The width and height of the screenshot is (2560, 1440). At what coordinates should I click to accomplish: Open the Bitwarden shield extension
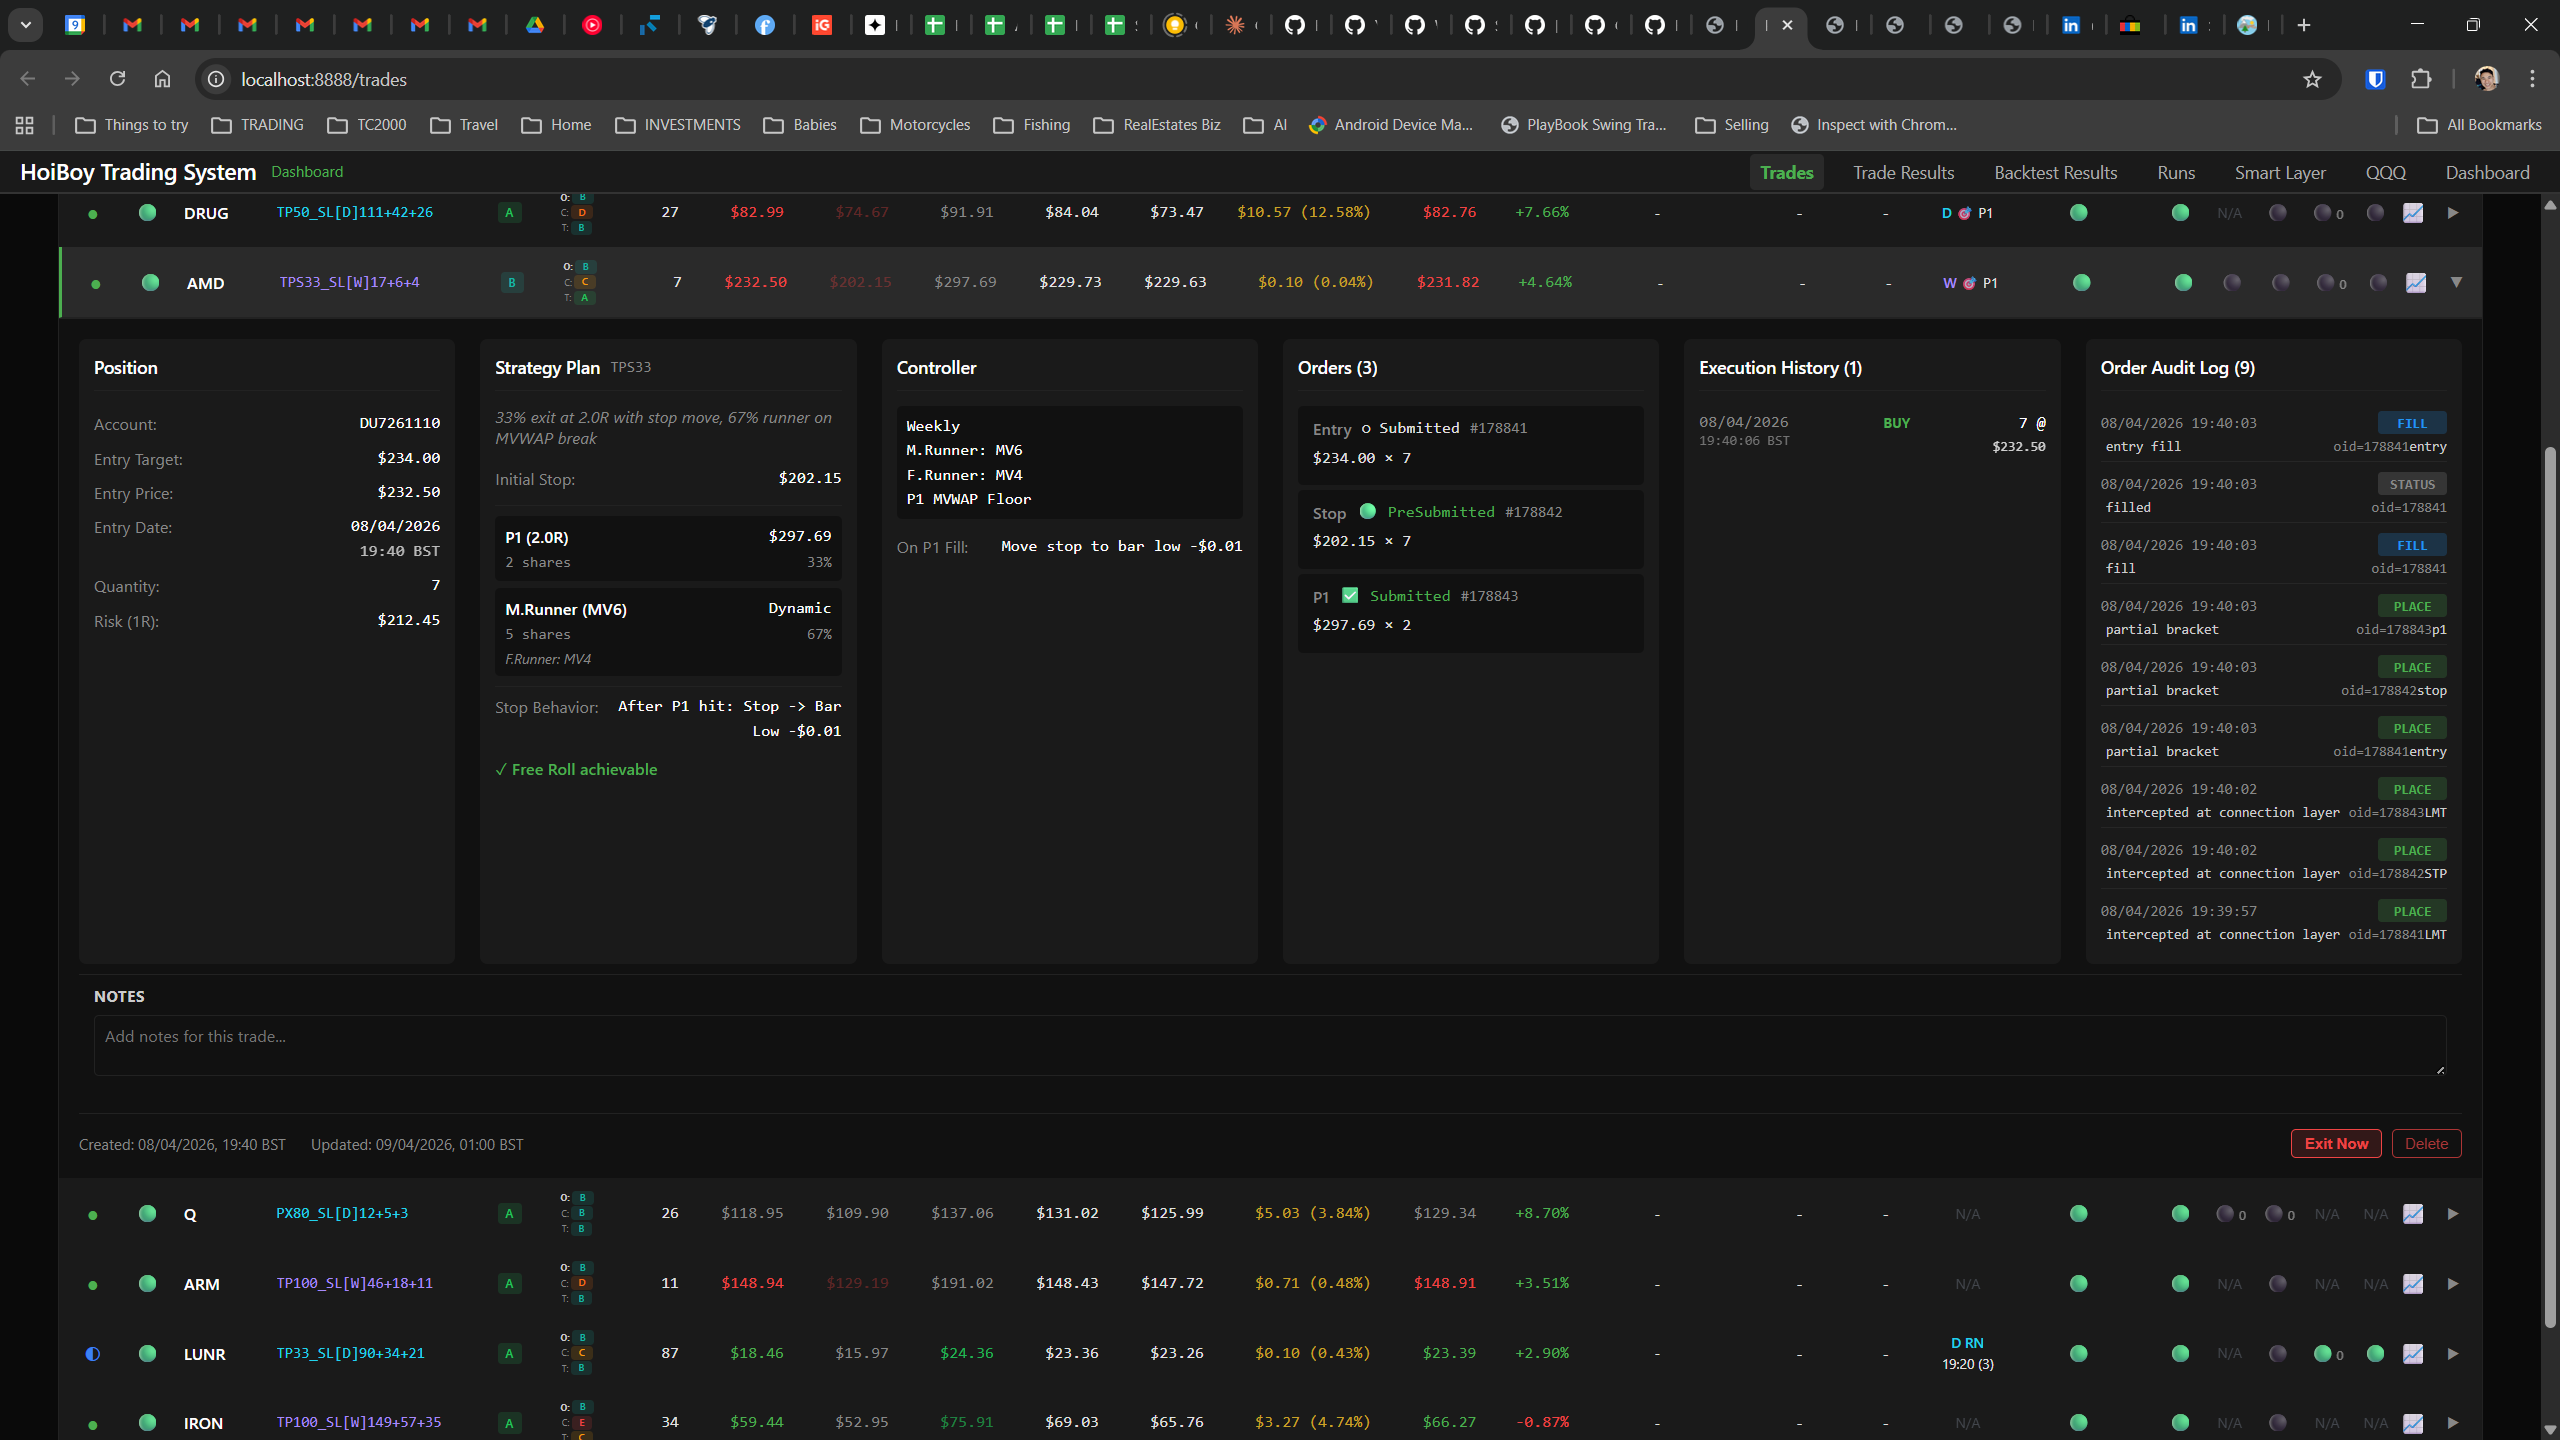click(2376, 79)
